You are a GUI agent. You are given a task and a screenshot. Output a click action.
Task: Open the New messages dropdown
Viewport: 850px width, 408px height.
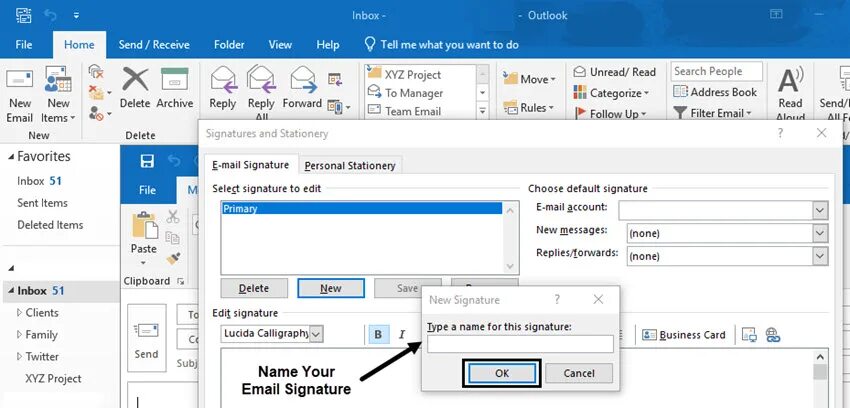pyautogui.click(x=820, y=234)
